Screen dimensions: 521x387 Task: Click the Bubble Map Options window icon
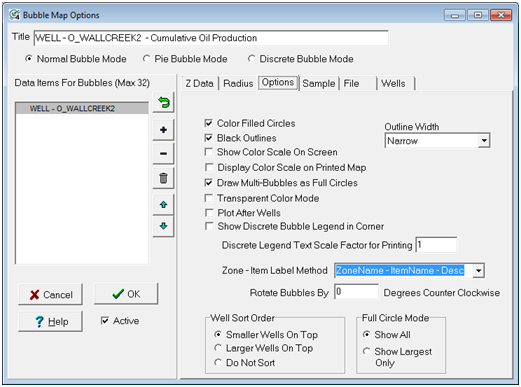coord(15,15)
